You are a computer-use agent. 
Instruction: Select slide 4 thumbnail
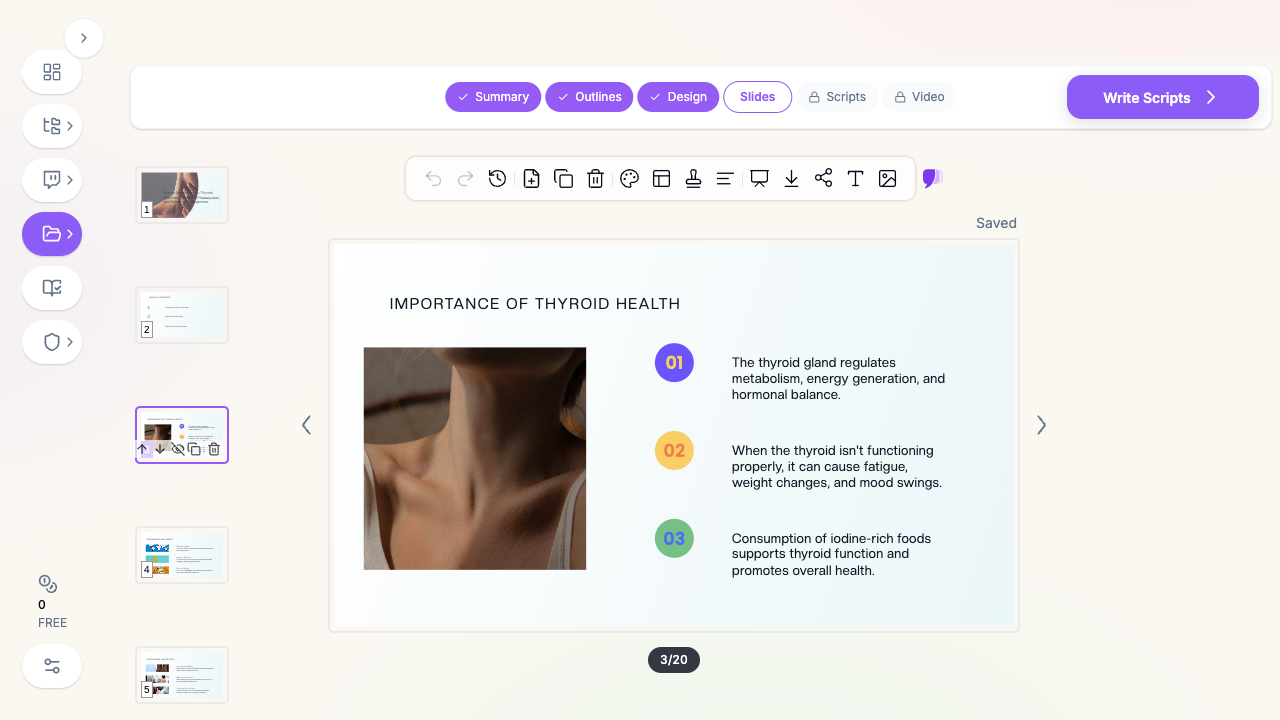[182, 555]
